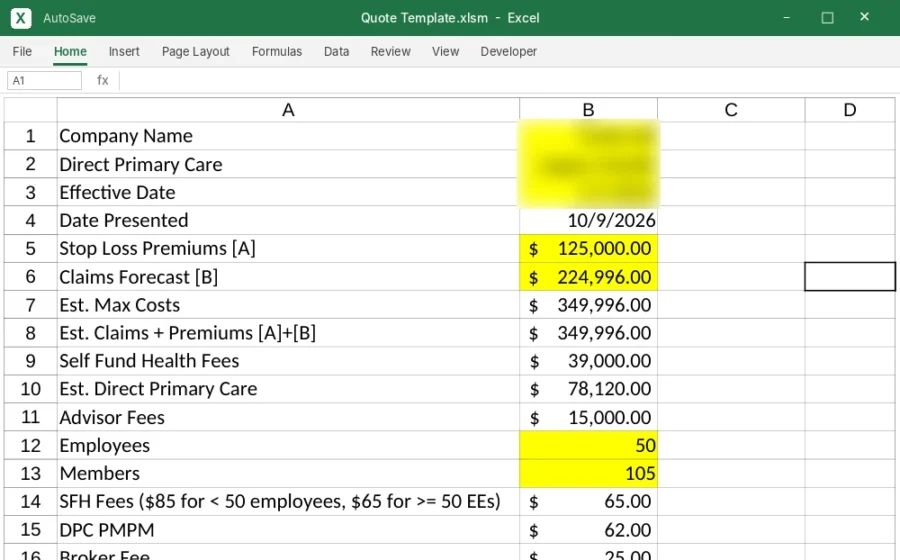
Task: Click the yellow 224,996.00 cell
Action: (588, 277)
